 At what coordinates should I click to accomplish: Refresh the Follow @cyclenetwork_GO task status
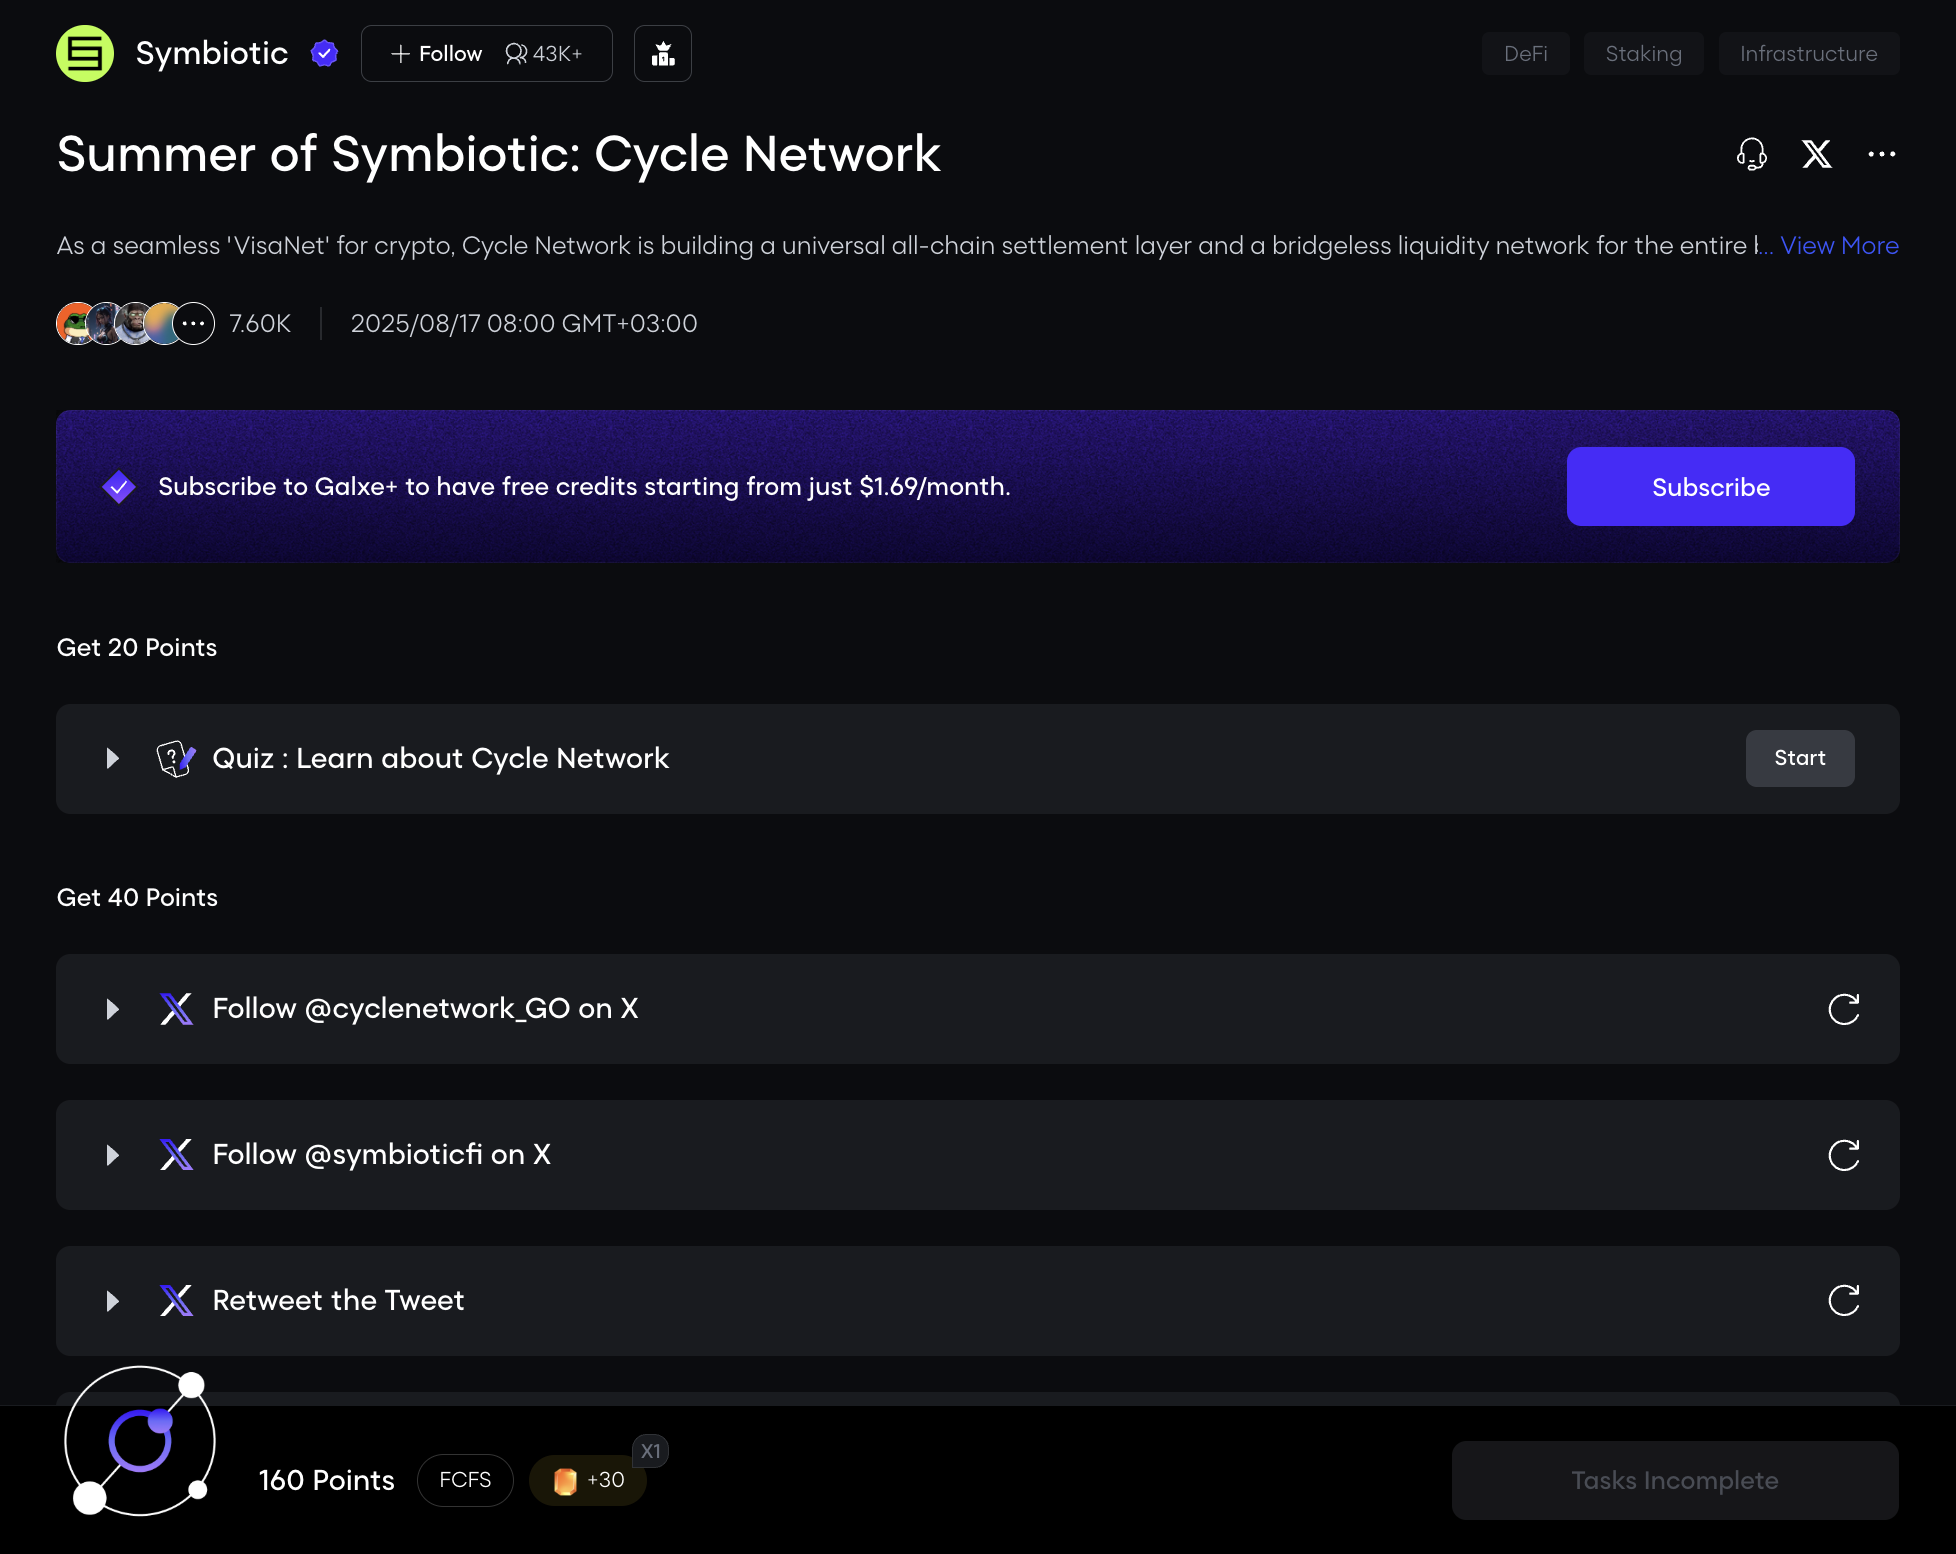(1843, 1009)
